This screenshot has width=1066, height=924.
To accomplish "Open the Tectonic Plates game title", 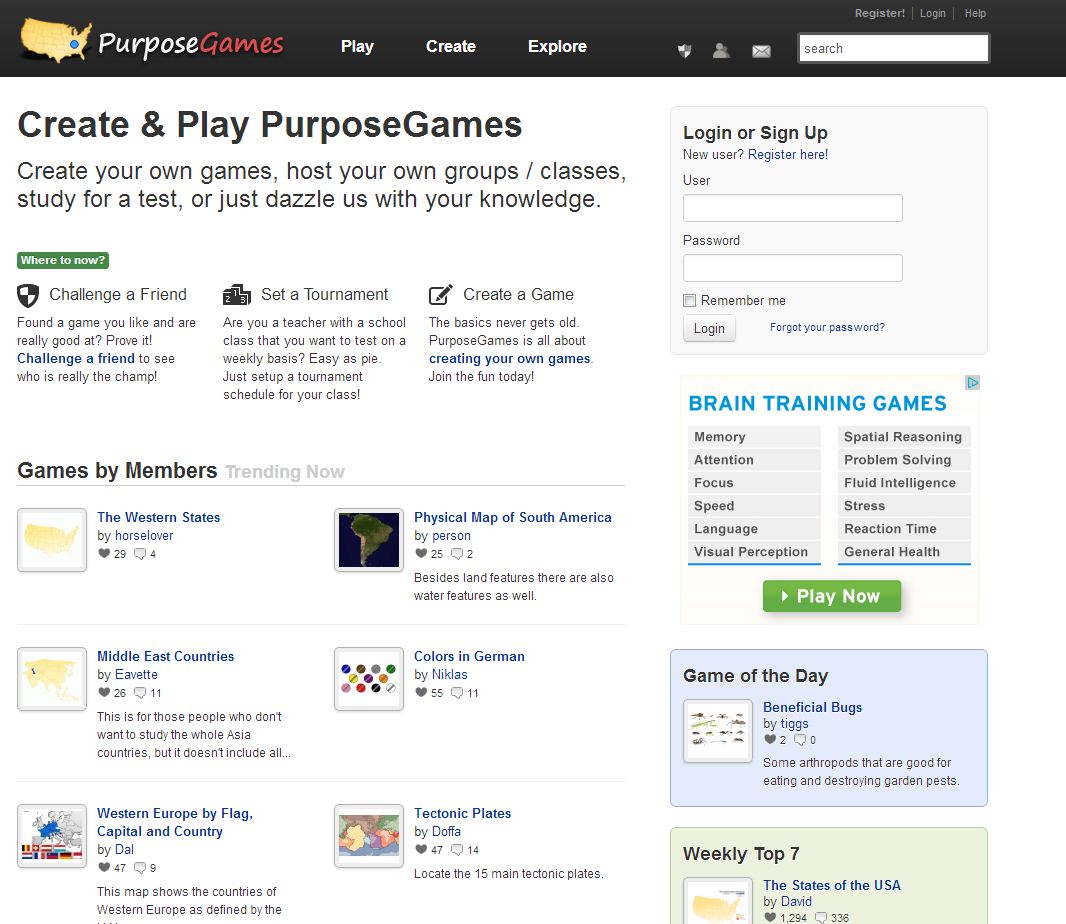I will (462, 813).
